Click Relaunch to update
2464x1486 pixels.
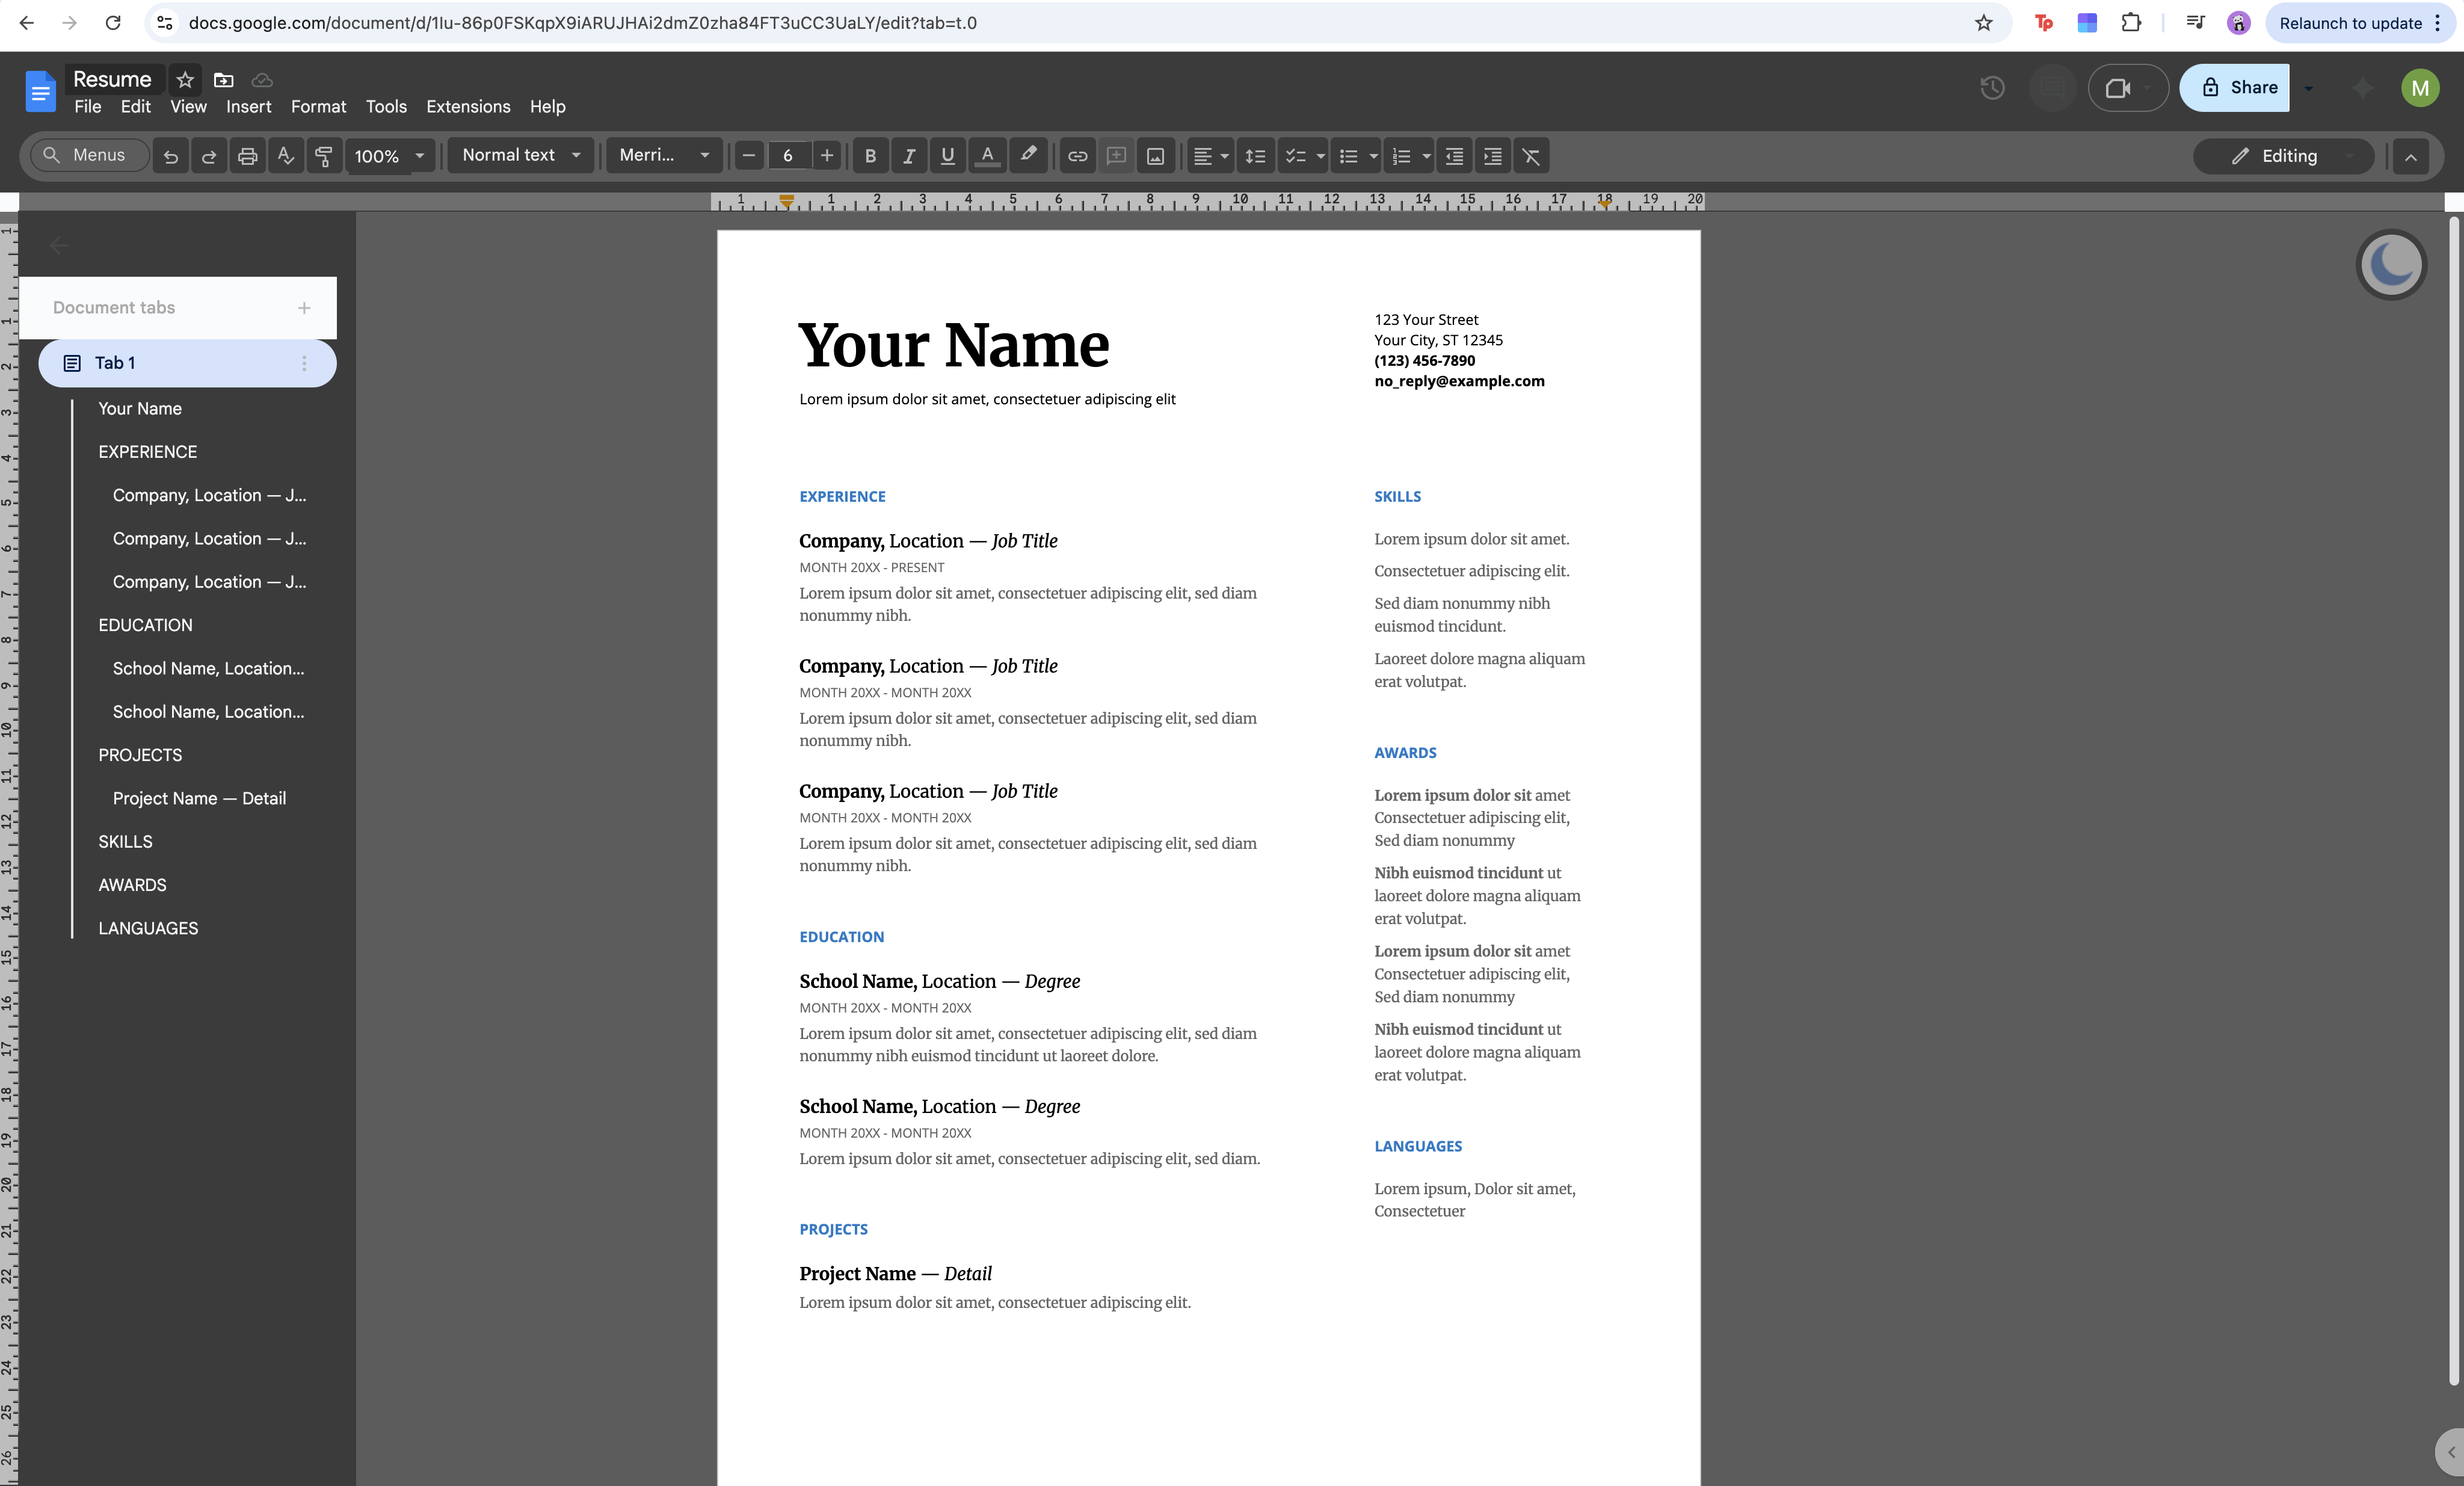pyautogui.click(x=2351, y=23)
